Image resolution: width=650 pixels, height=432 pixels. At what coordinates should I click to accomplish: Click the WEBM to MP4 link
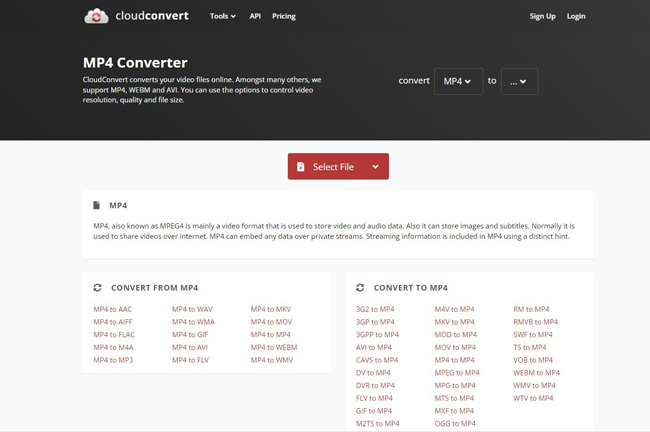536,373
